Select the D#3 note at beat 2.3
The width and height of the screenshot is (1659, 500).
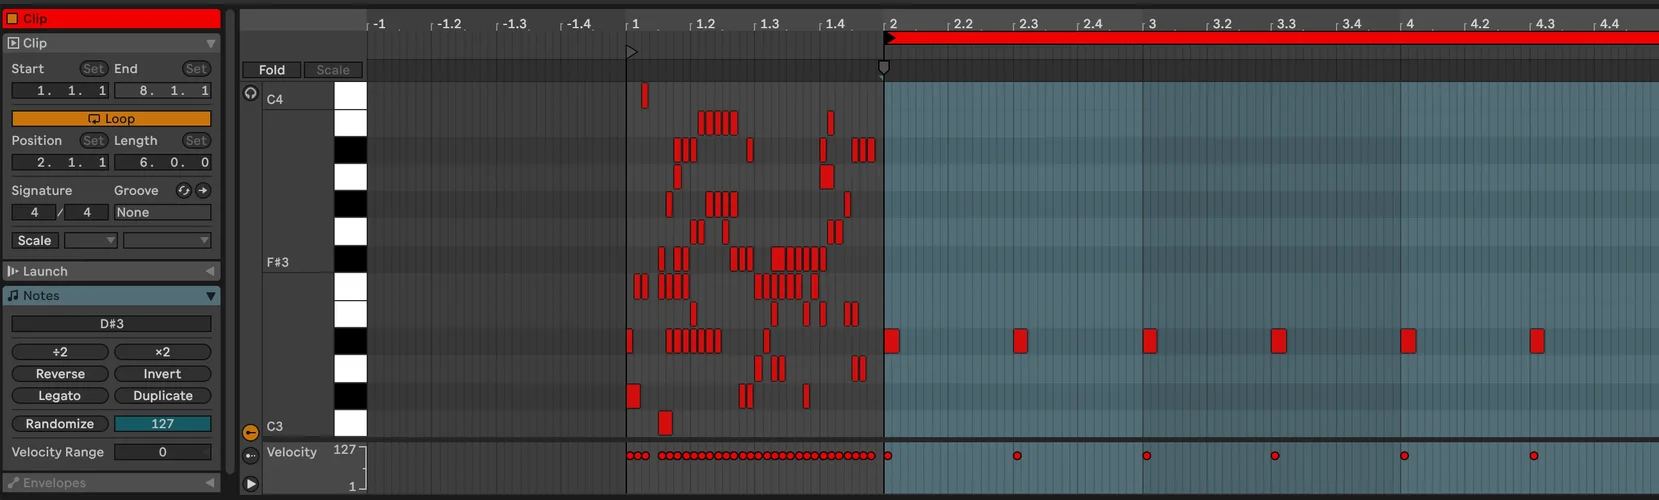pos(1020,341)
